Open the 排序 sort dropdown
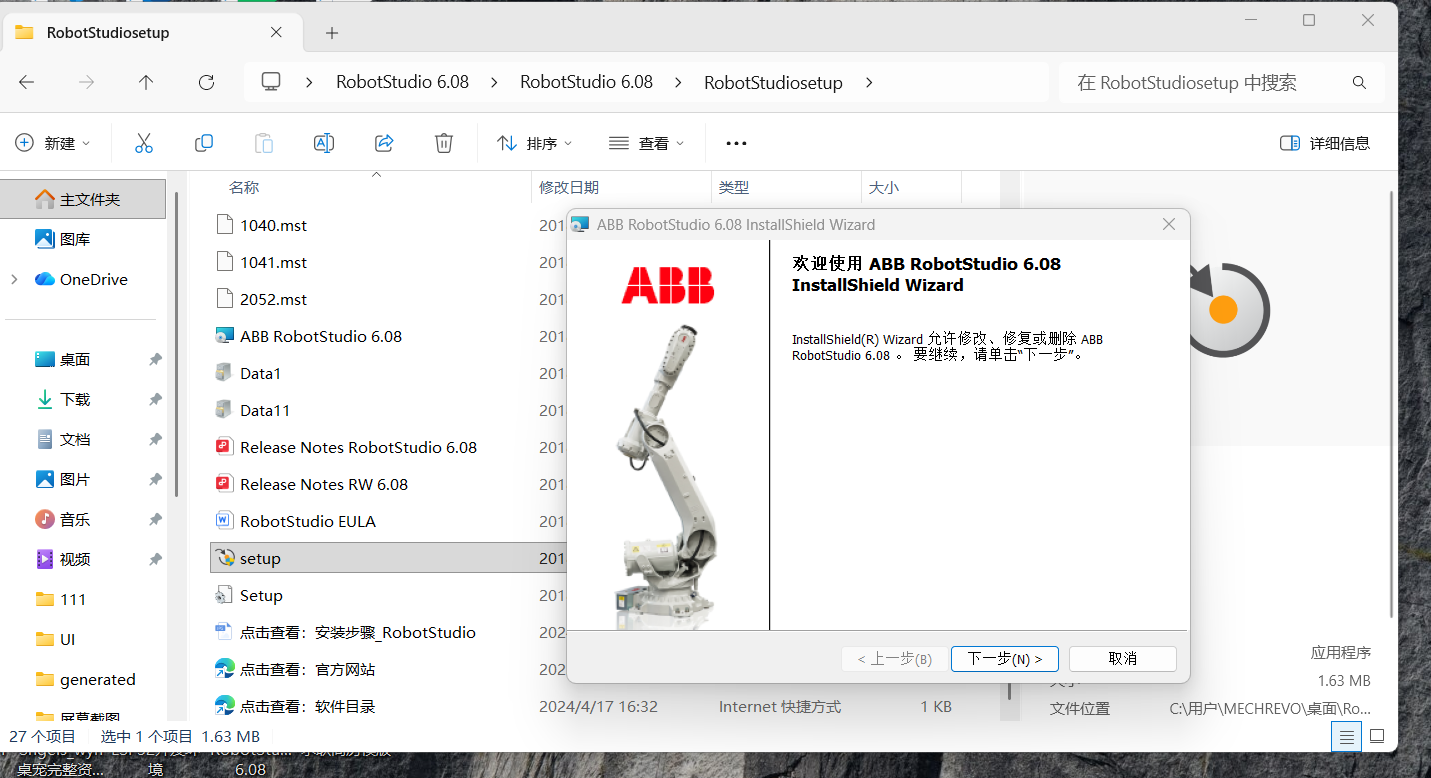Screen dimensions: 1431x778 pos(535,143)
